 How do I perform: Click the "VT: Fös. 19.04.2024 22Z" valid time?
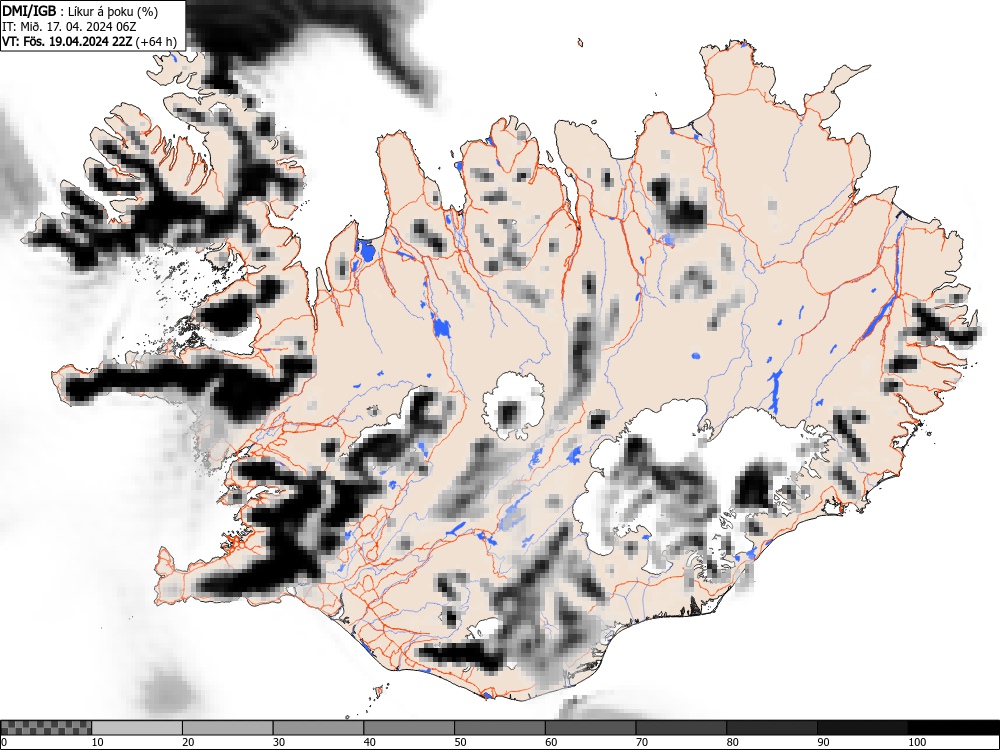tap(67, 41)
